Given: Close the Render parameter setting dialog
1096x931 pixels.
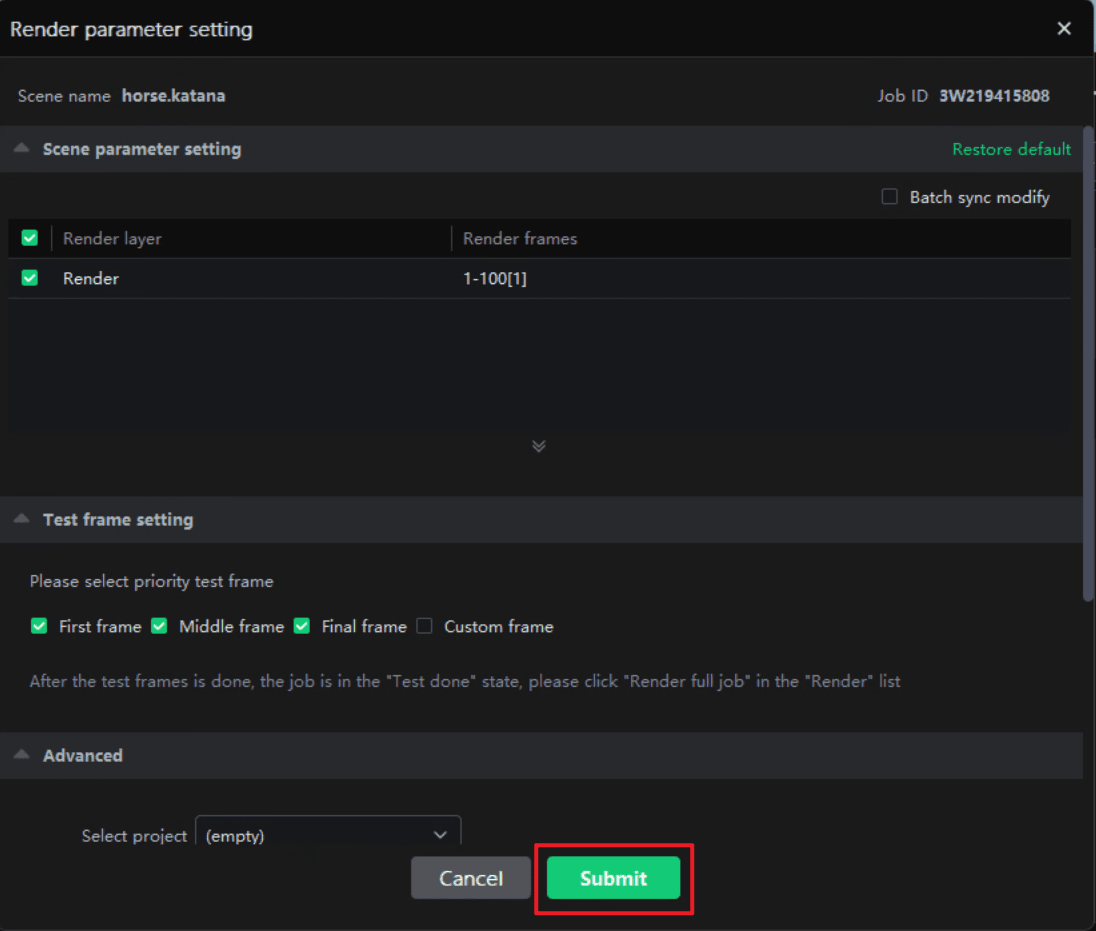Looking at the screenshot, I should coord(1064,29).
